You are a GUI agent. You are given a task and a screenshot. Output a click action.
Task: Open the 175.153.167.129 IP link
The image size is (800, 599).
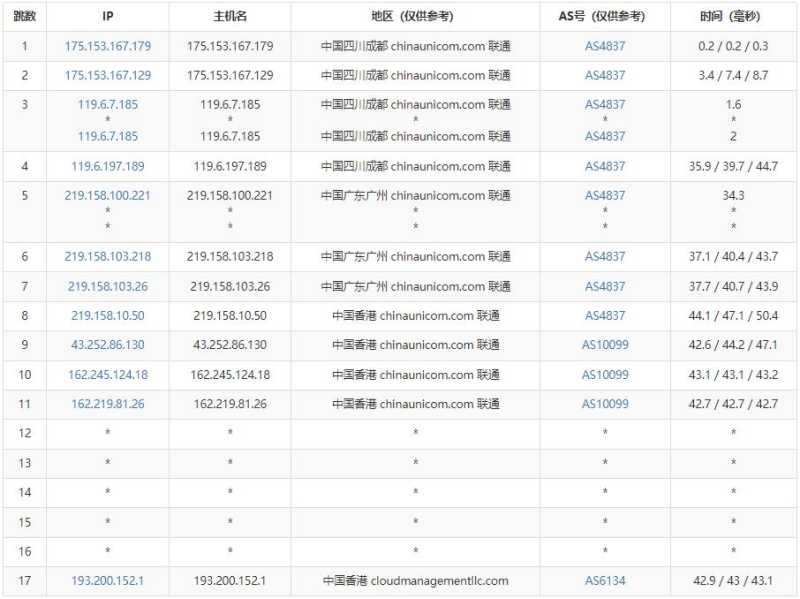click(x=108, y=76)
